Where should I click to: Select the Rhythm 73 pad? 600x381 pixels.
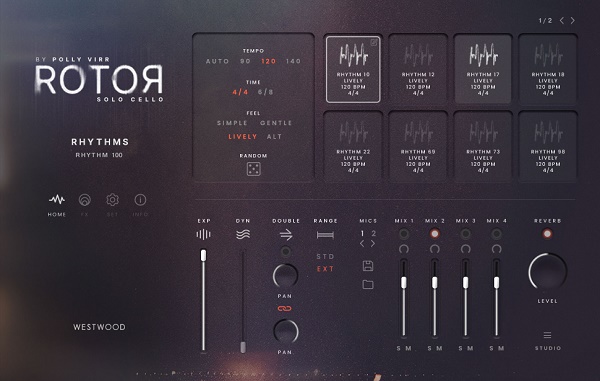[x=483, y=147]
